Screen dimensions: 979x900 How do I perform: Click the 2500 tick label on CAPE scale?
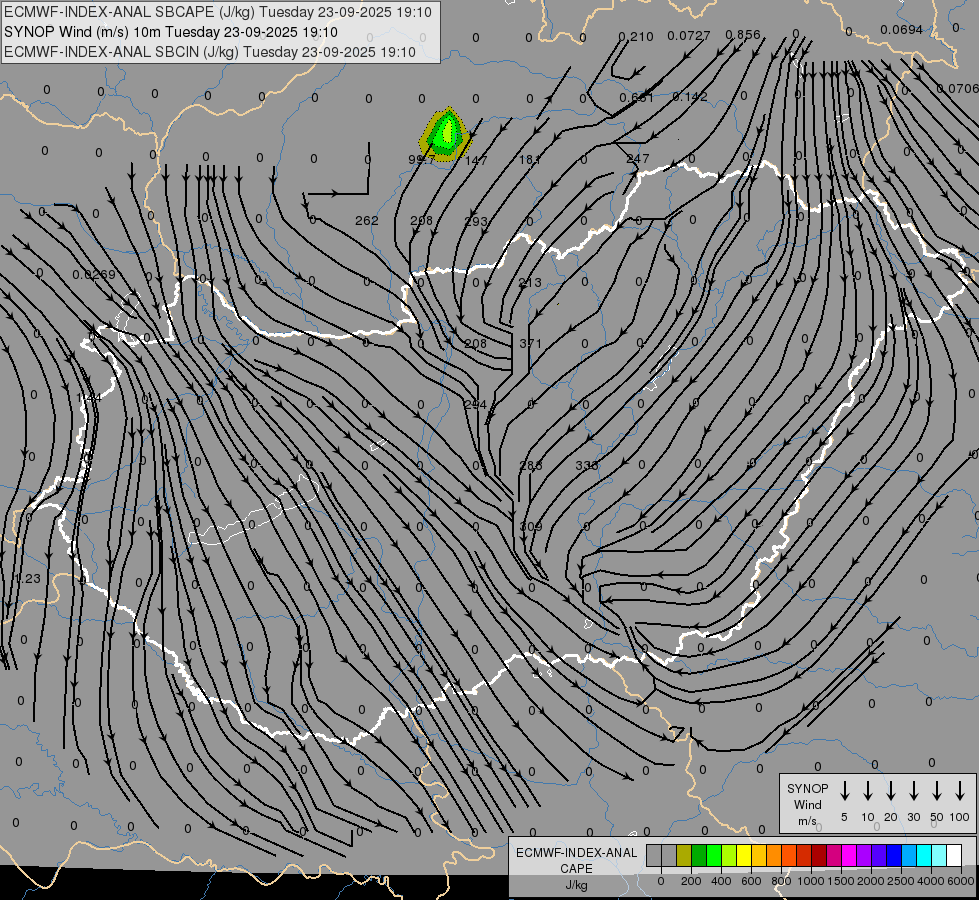pyautogui.click(x=901, y=881)
